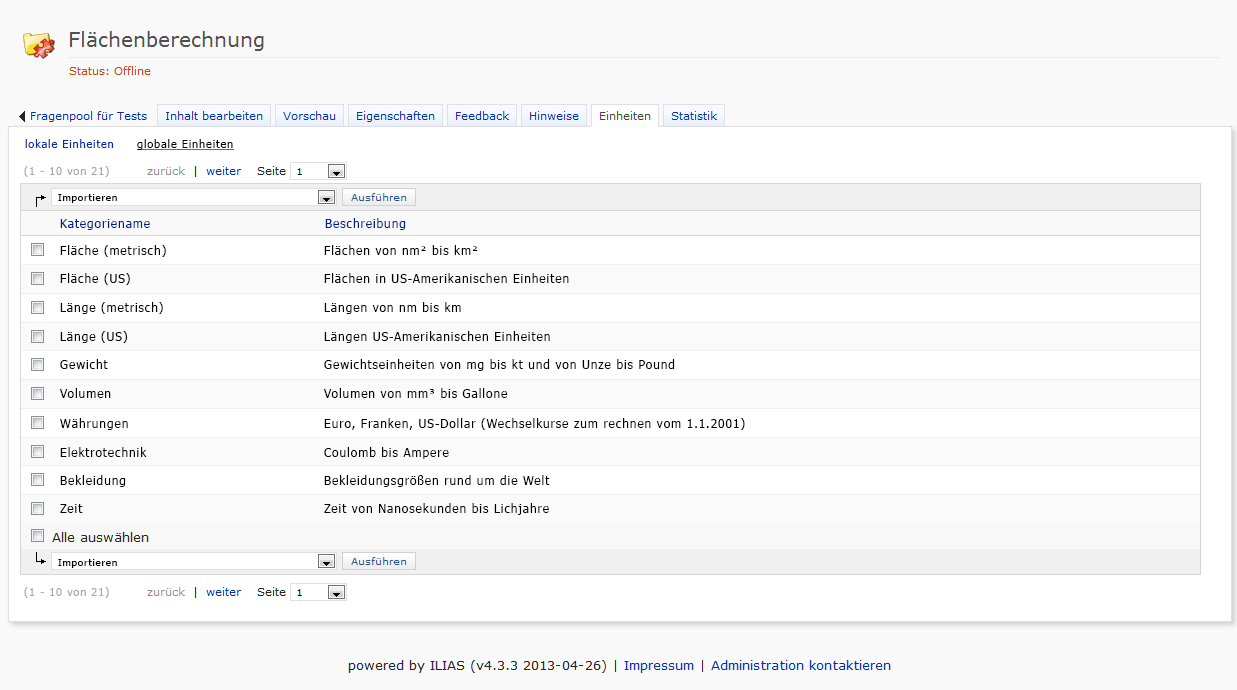
Task: Enable the Elektrotechnik checkbox
Action: tap(38, 452)
